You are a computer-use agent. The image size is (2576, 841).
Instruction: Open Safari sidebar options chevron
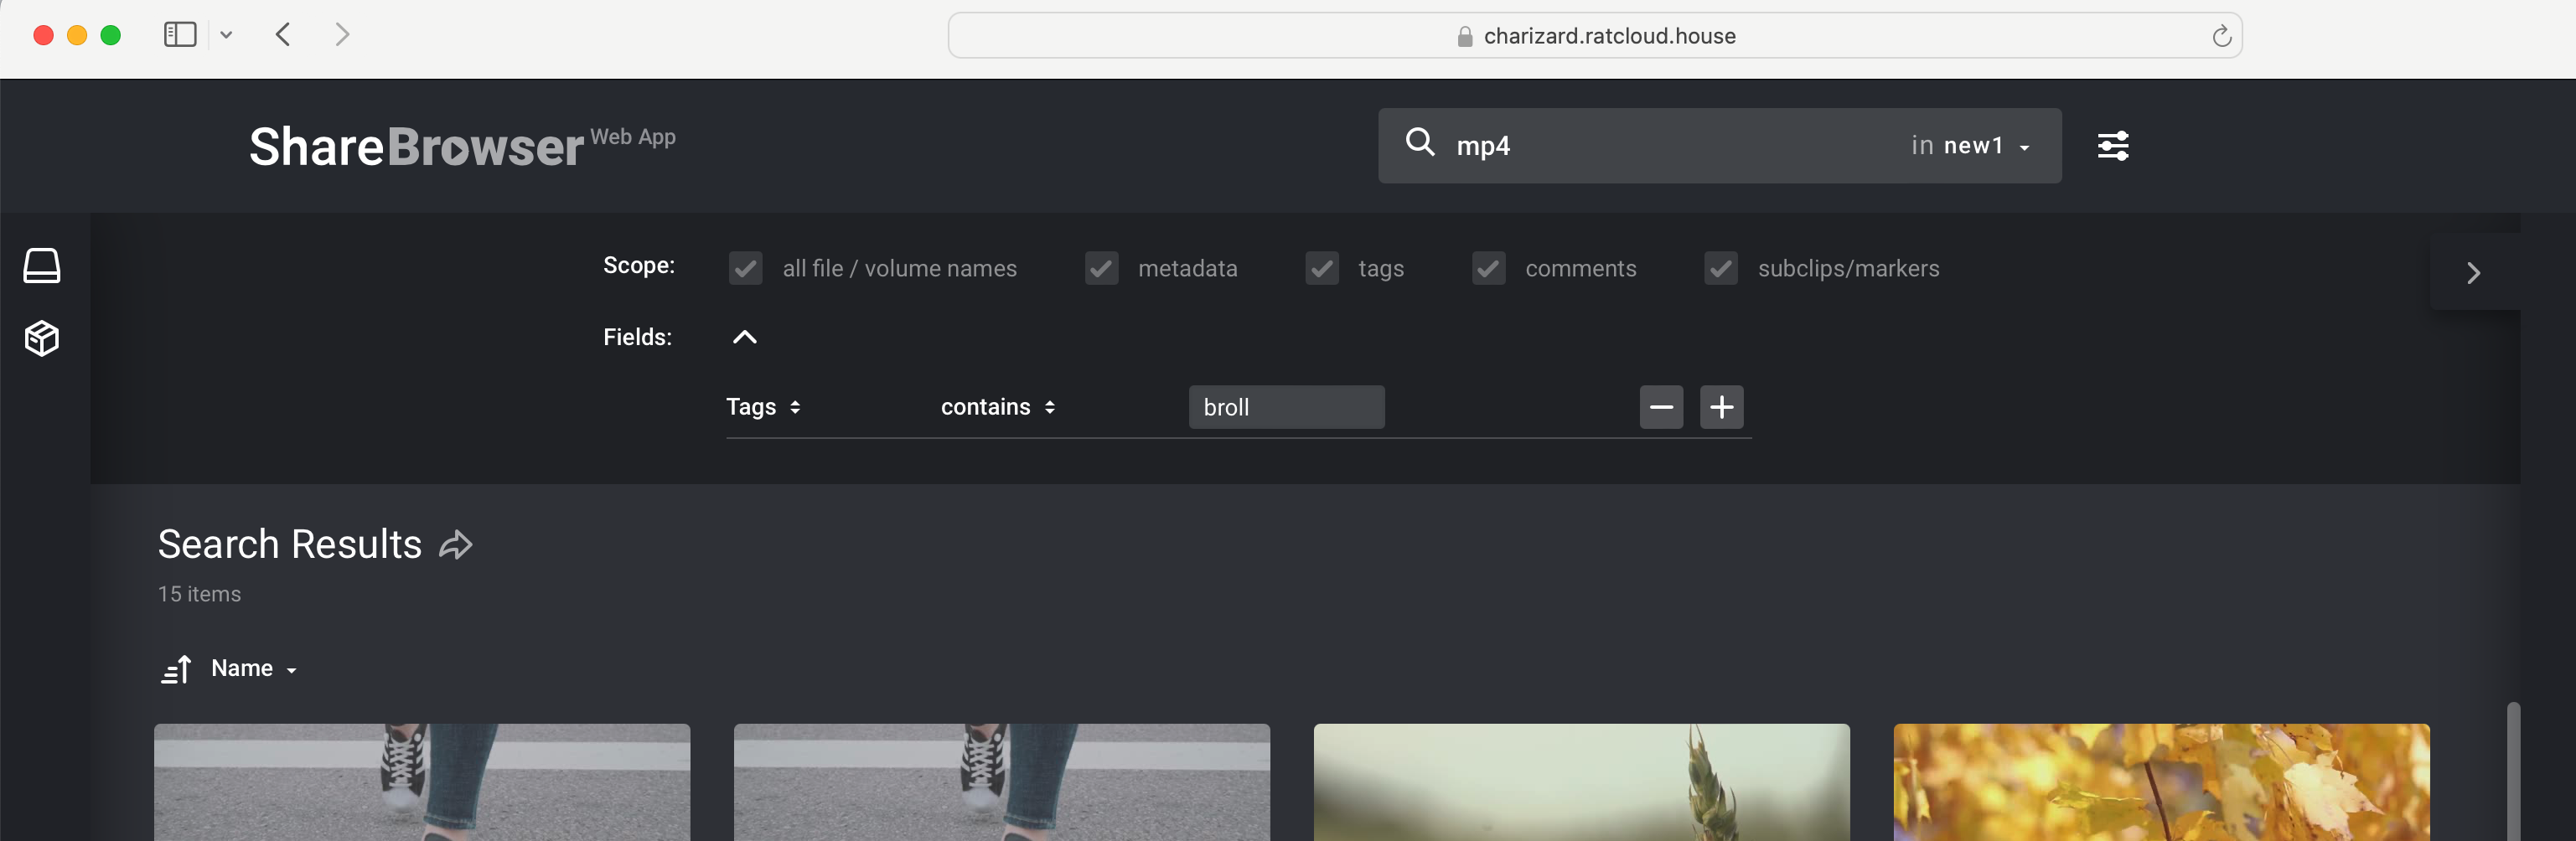click(x=226, y=35)
